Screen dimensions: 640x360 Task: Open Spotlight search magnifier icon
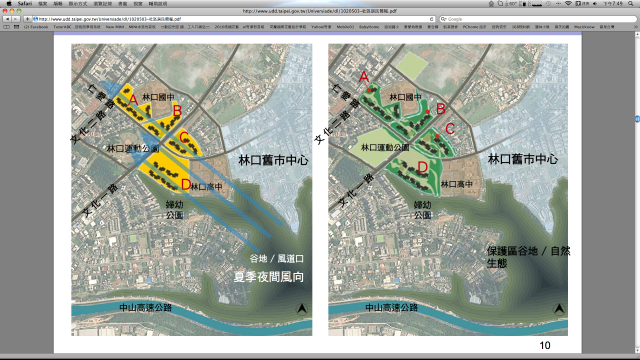631,3
